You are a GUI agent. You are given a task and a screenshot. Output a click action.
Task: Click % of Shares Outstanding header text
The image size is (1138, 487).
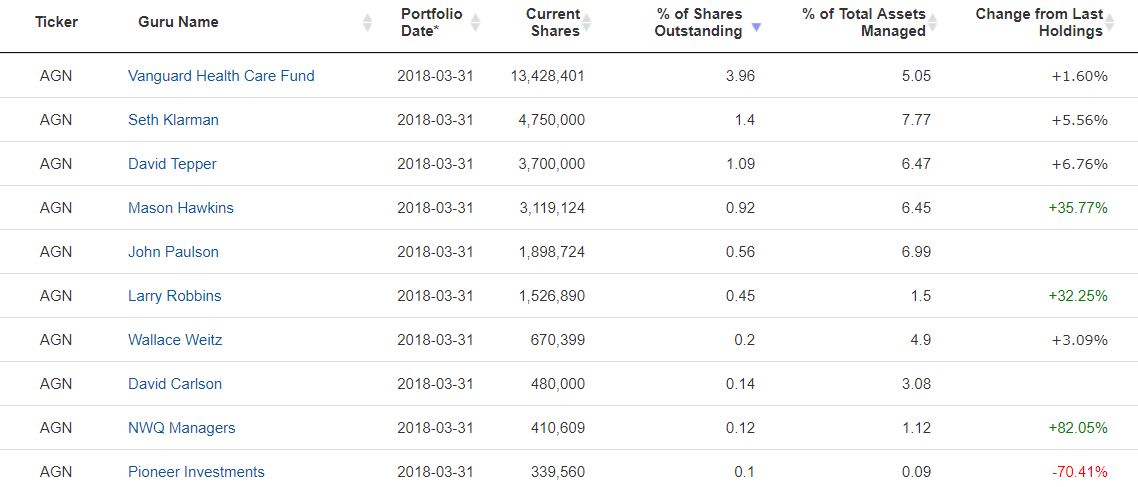[699, 22]
